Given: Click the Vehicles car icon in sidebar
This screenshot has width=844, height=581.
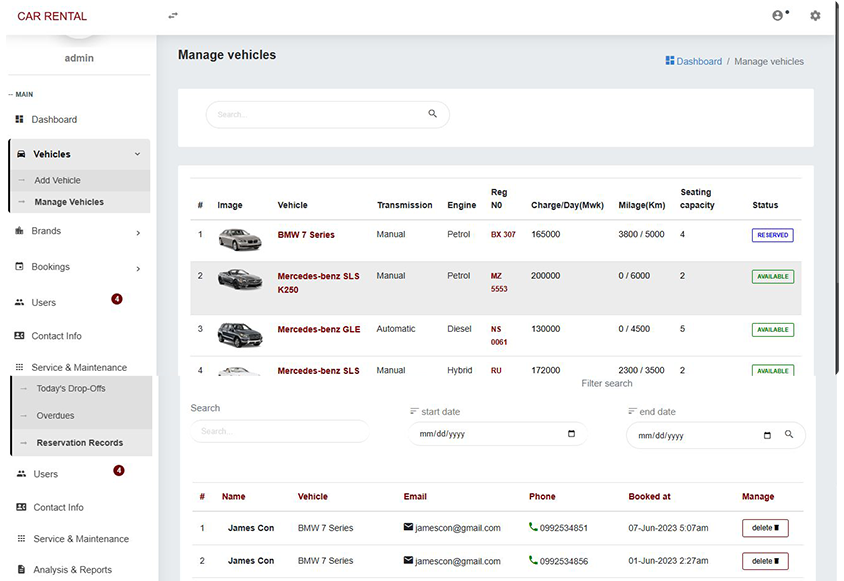Looking at the screenshot, I should tap(21, 154).
